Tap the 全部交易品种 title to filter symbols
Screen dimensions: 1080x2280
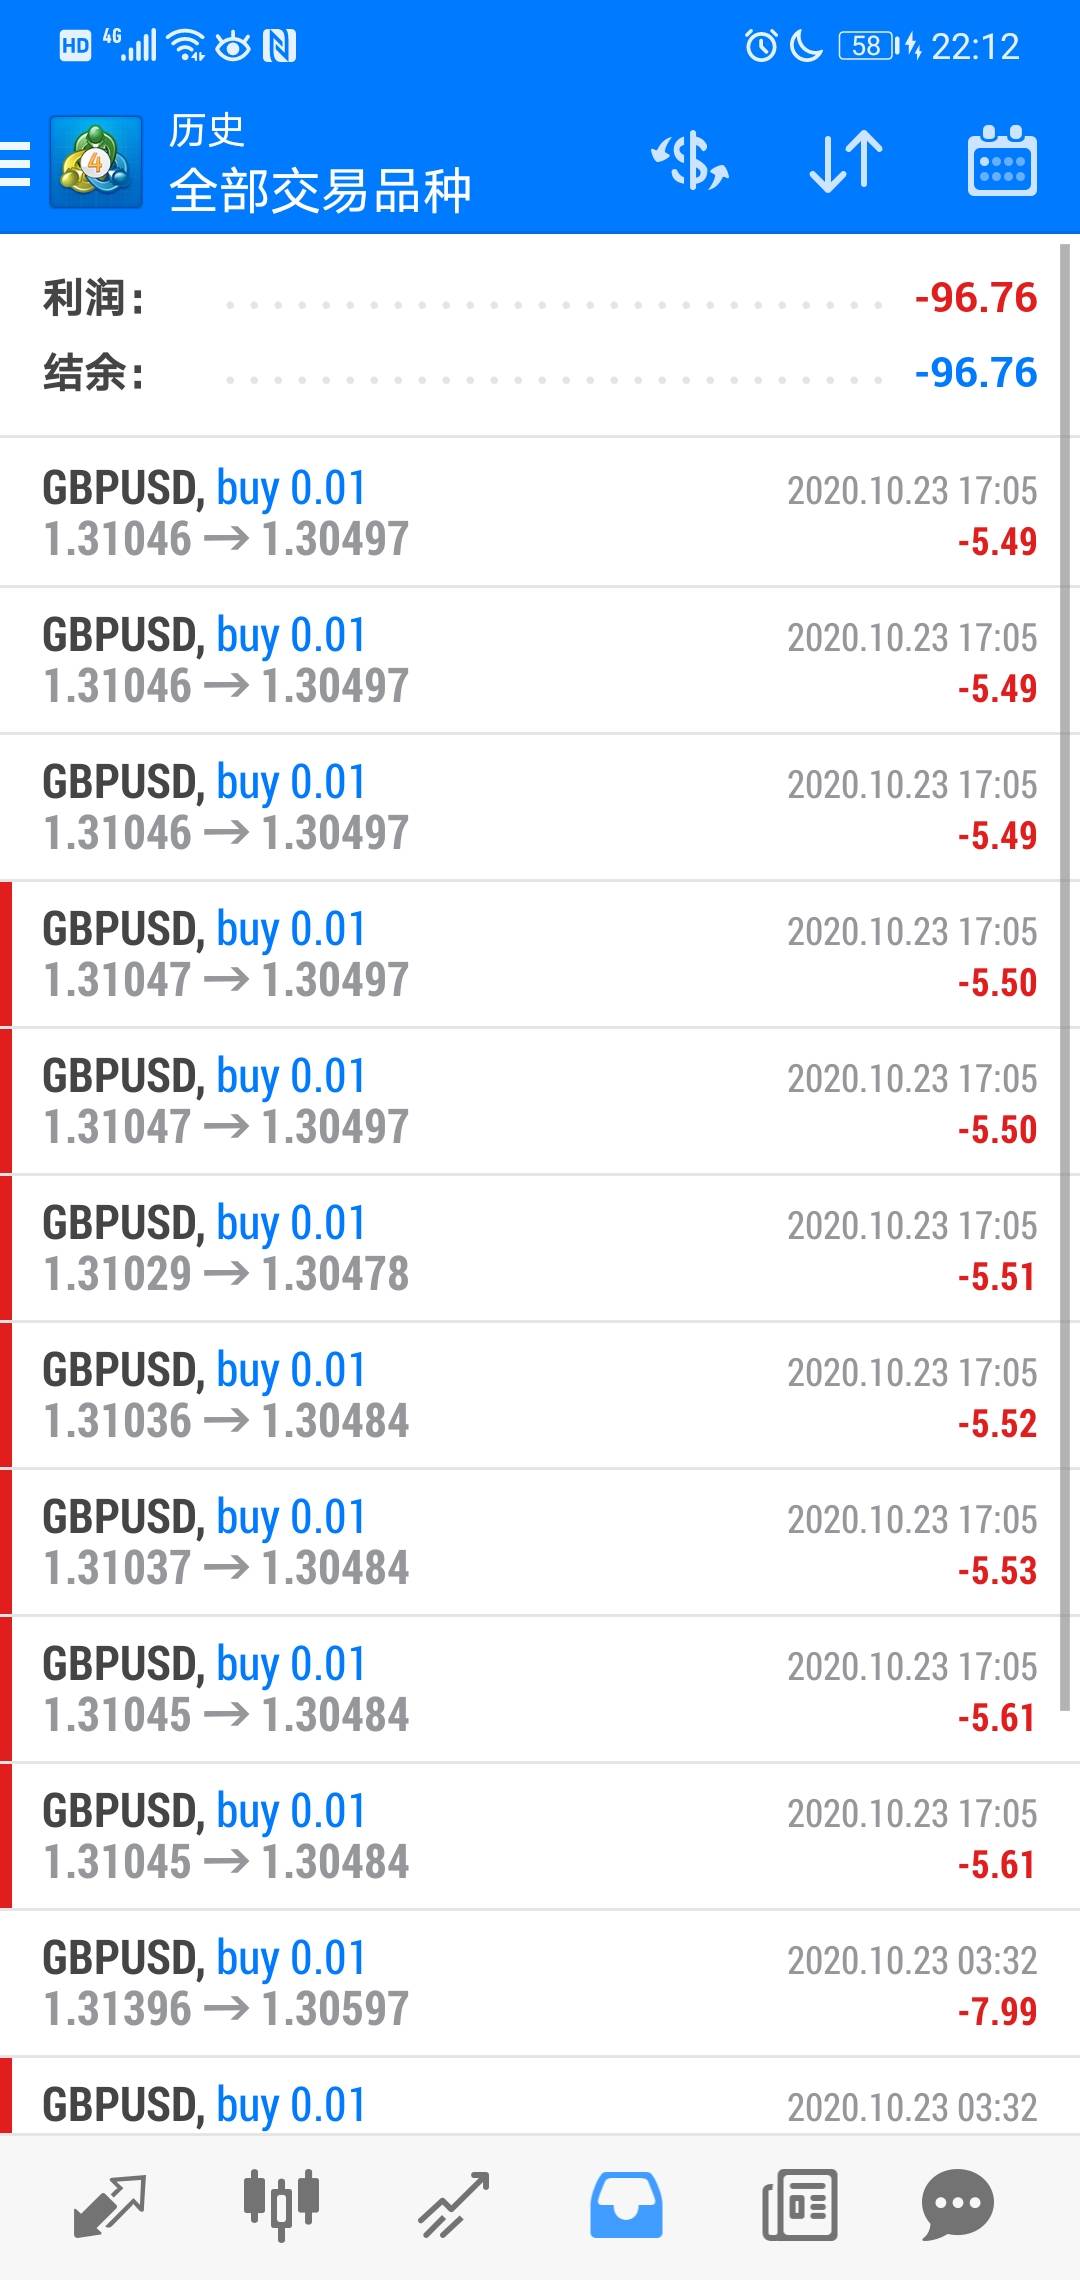[x=320, y=190]
